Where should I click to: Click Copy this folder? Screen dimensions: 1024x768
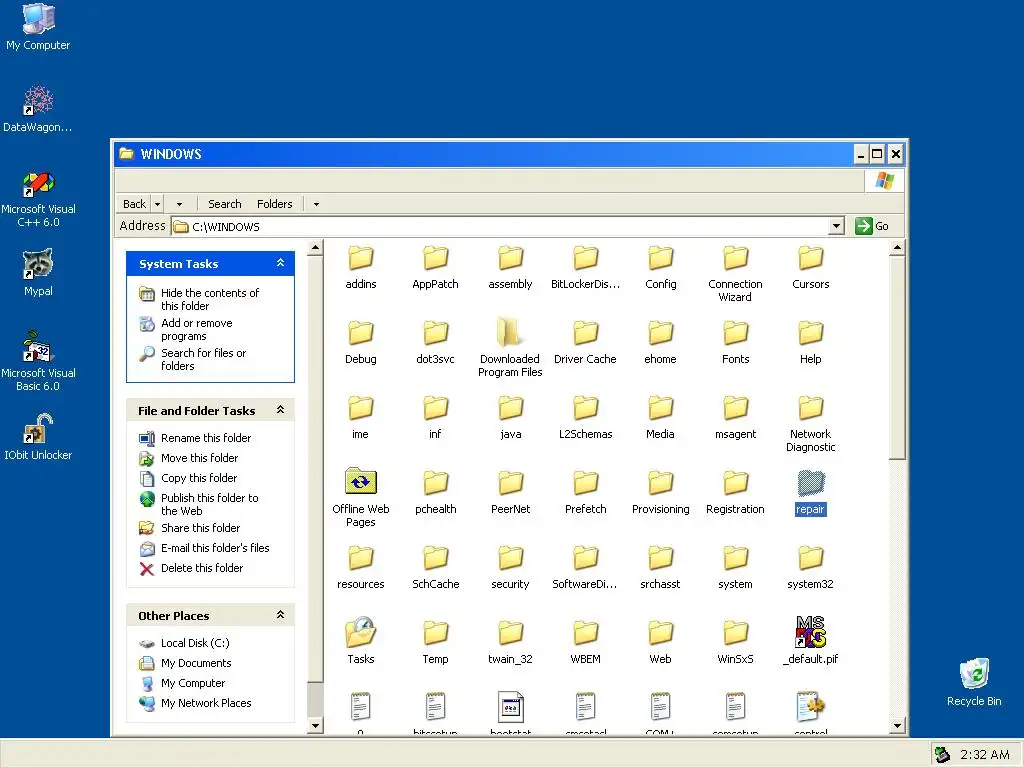[199, 478]
